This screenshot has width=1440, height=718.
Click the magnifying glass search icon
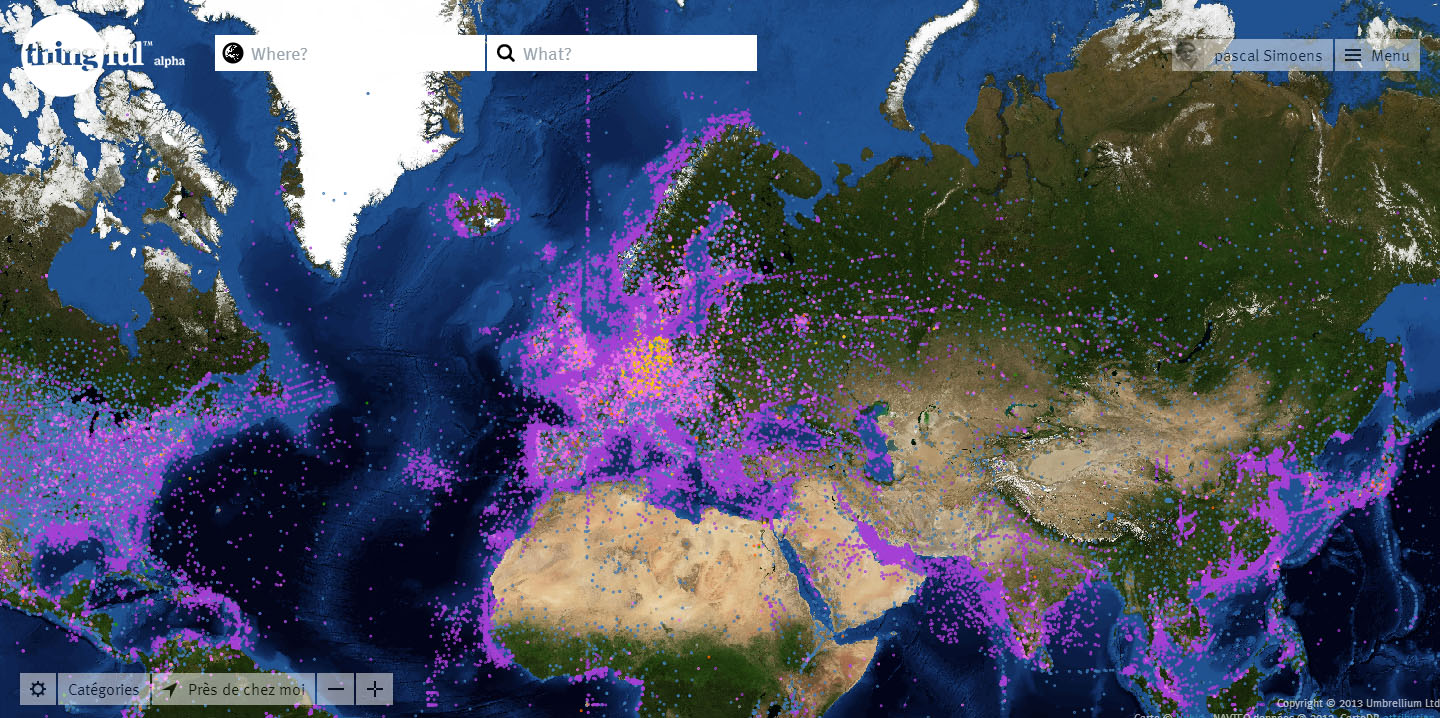[x=506, y=53]
